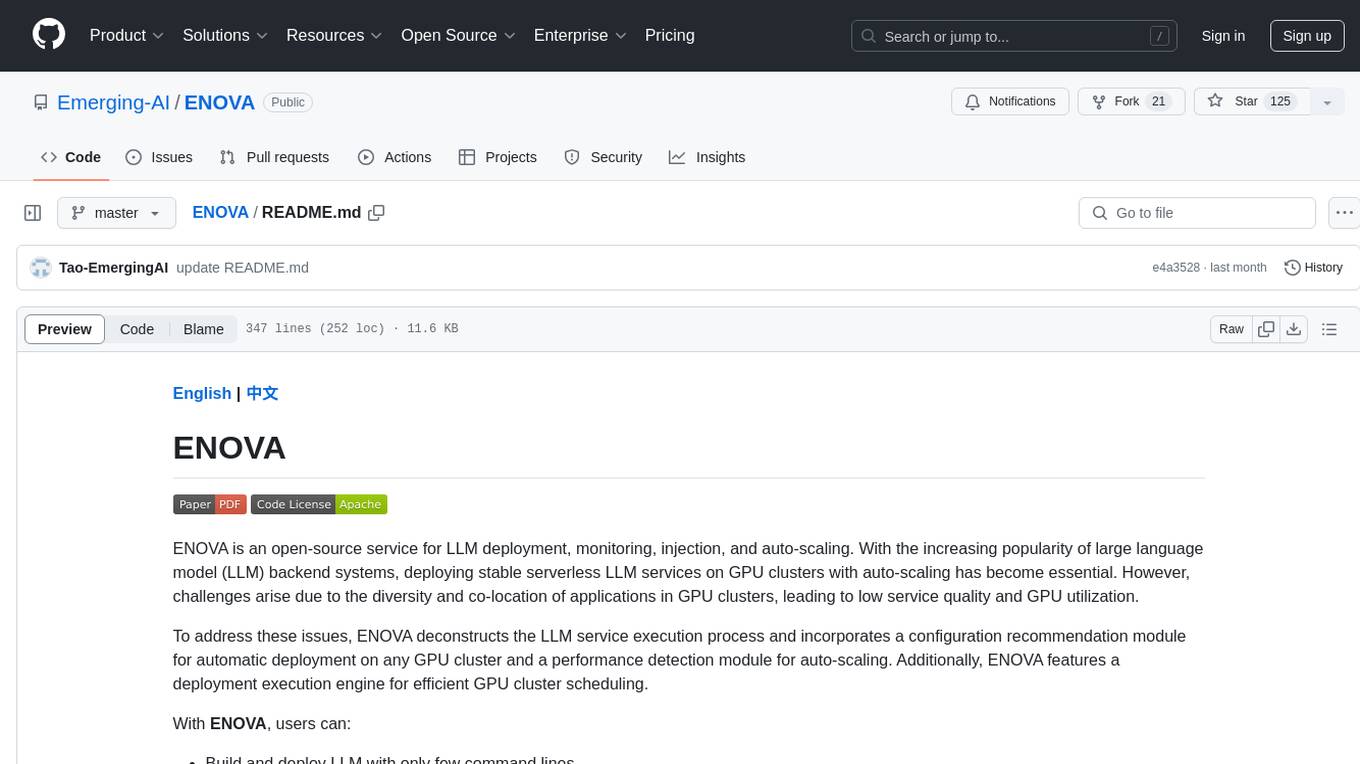The height and width of the screenshot is (764, 1360).
Task: Open the ENOVA repository title link
Action: point(220,102)
